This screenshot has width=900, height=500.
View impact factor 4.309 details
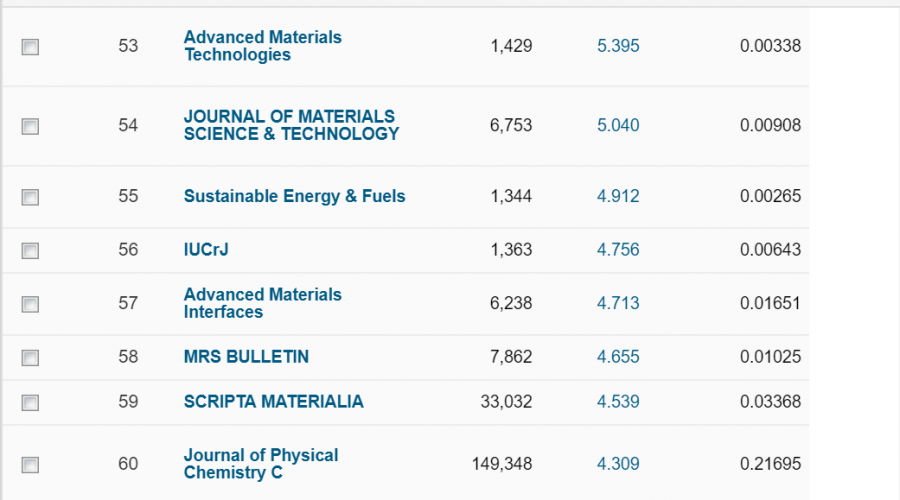coord(618,464)
